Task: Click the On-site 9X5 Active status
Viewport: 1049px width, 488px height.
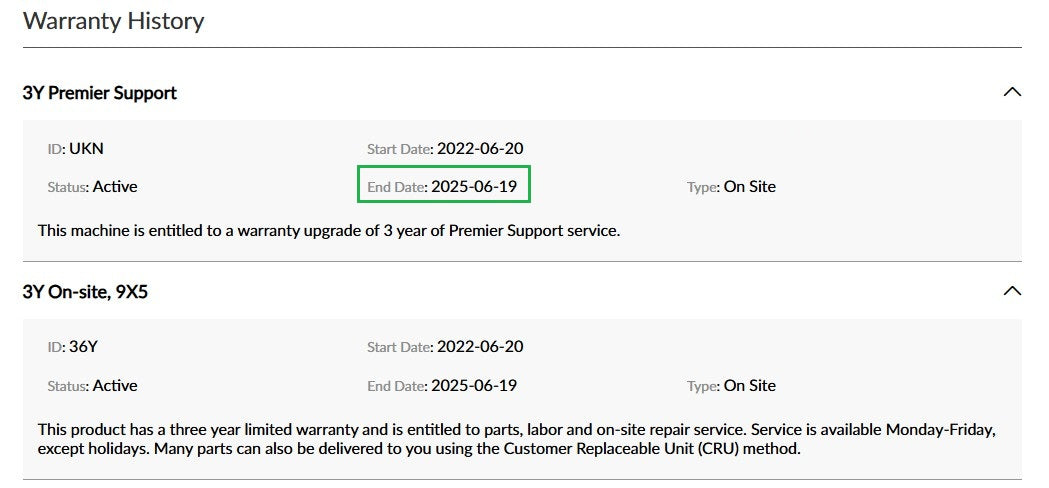Action: [x=115, y=385]
